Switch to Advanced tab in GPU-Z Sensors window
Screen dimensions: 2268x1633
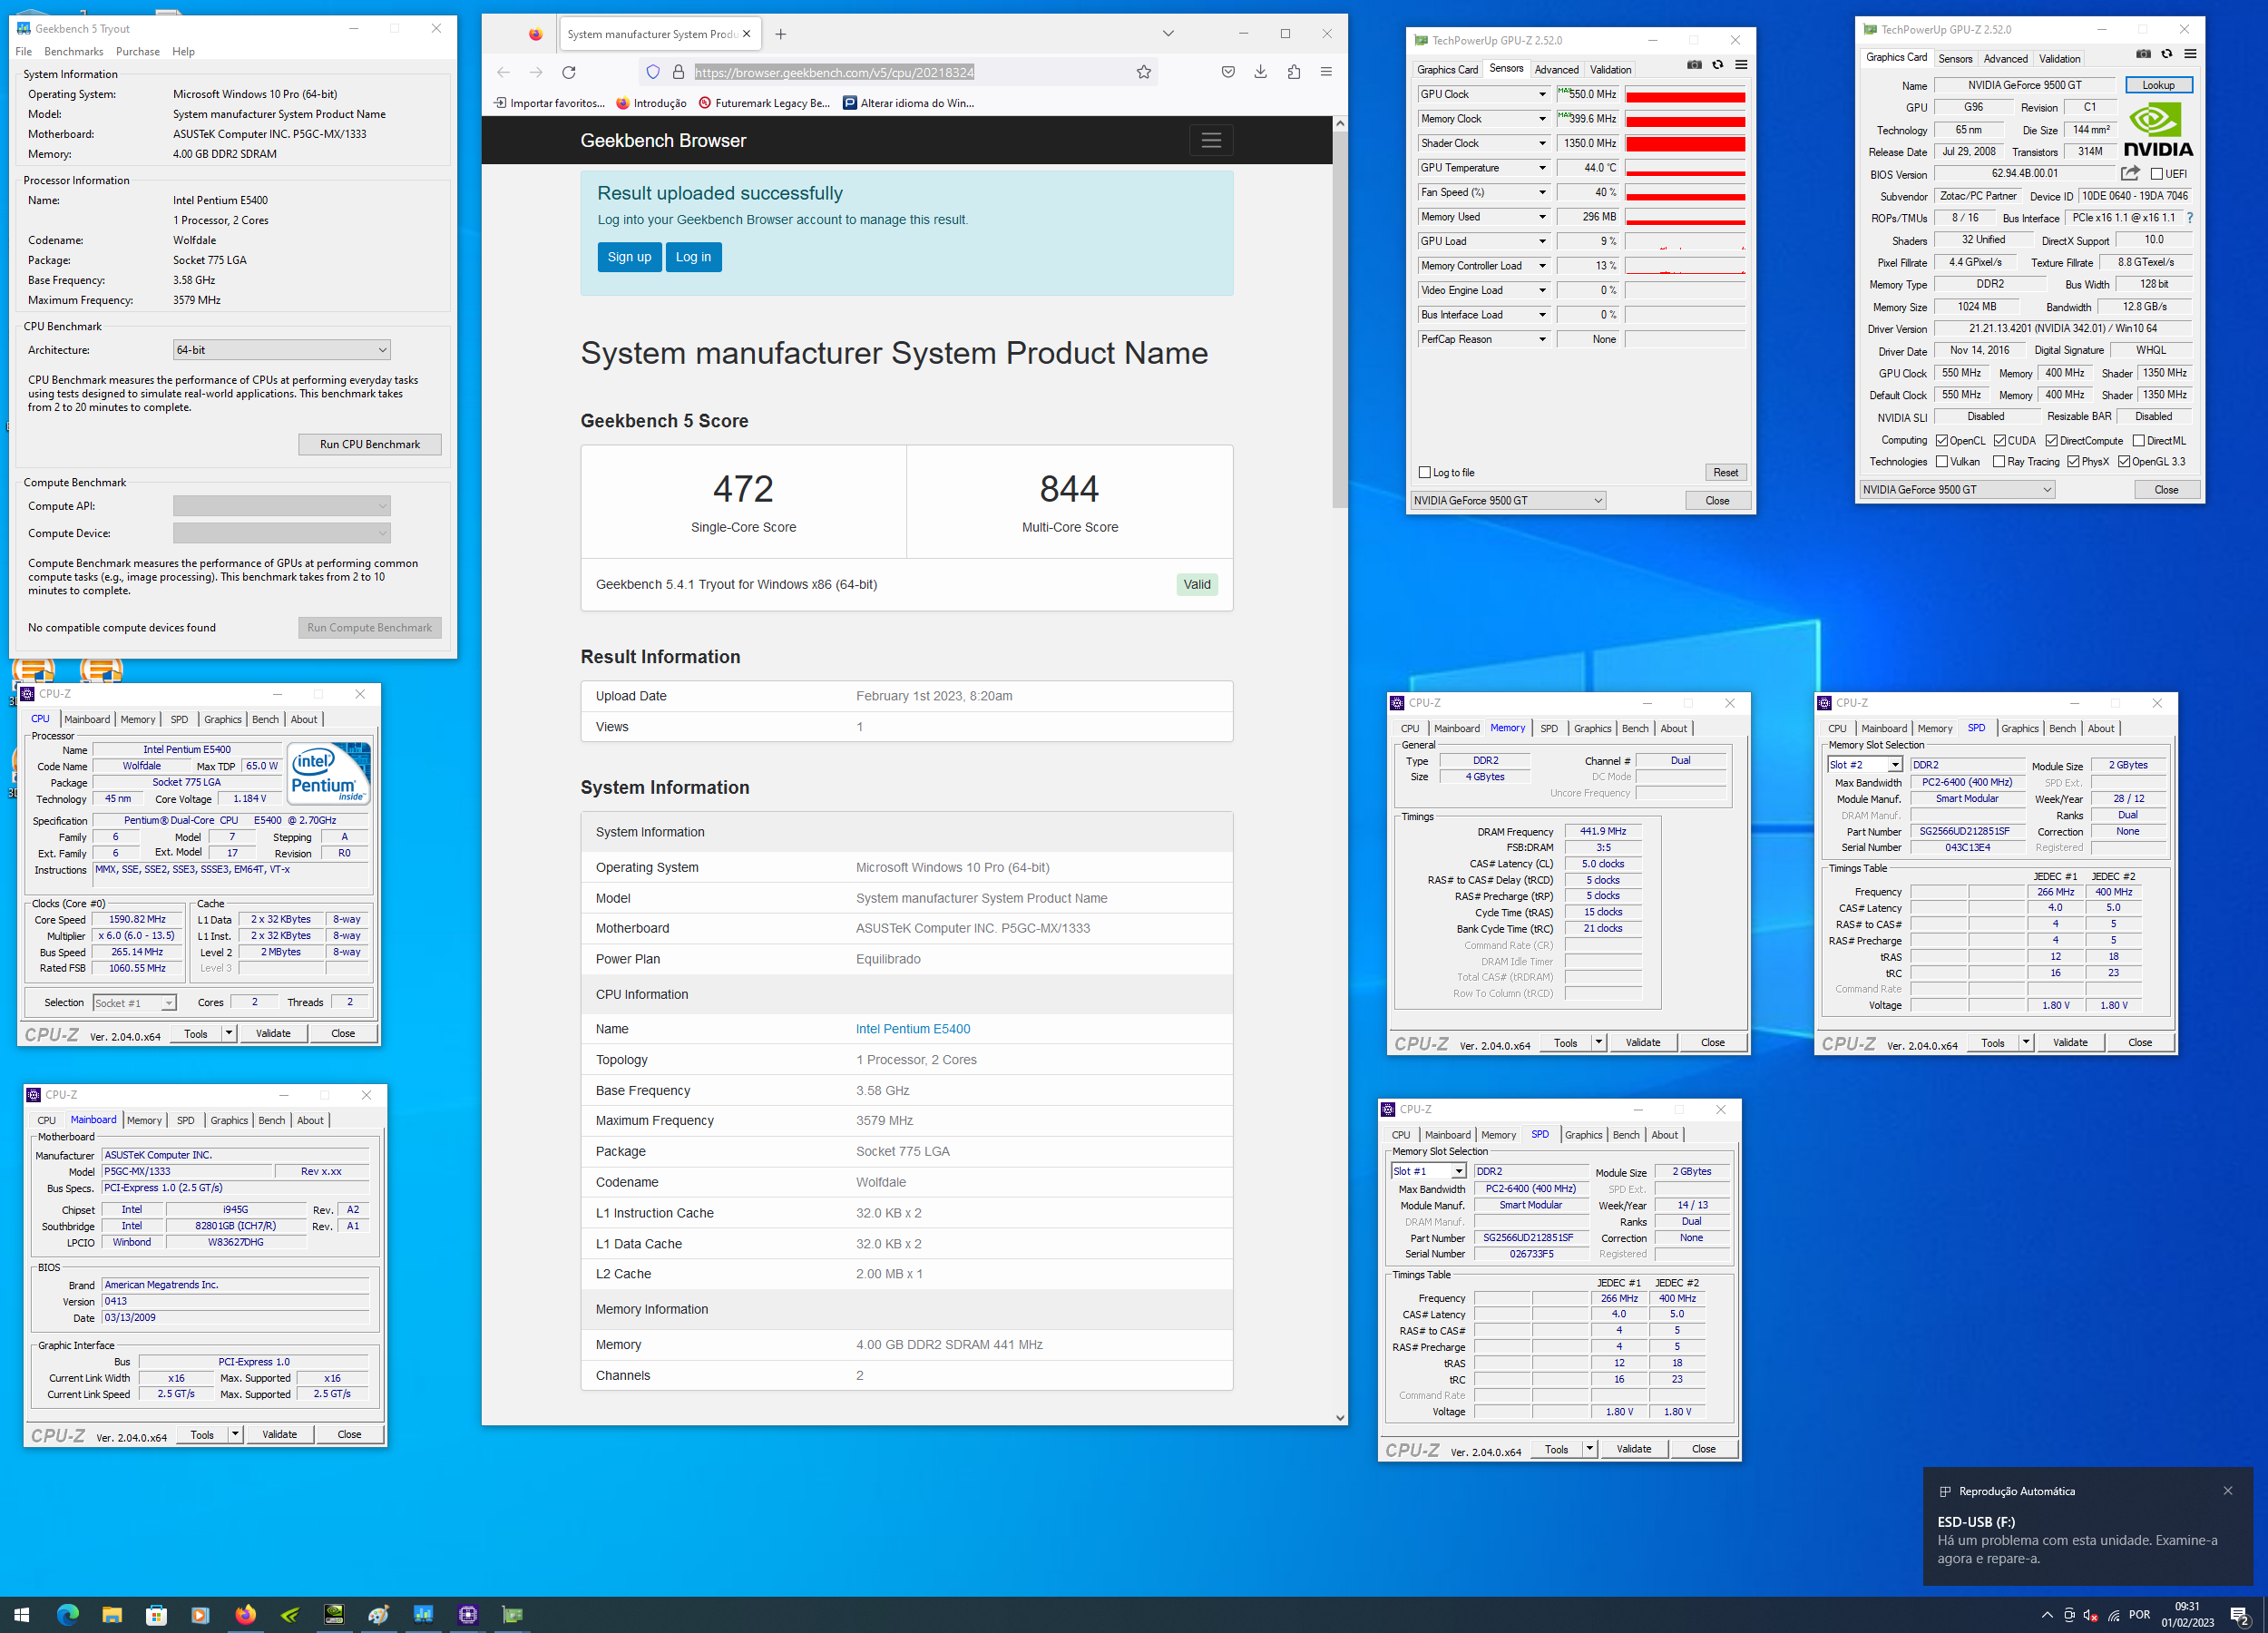click(x=1557, y=69)
